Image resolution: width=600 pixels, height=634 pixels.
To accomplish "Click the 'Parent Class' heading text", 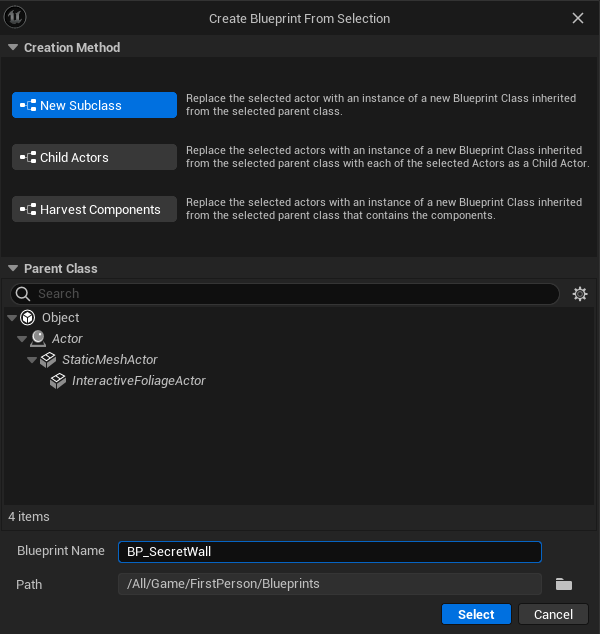I will 61,268.
